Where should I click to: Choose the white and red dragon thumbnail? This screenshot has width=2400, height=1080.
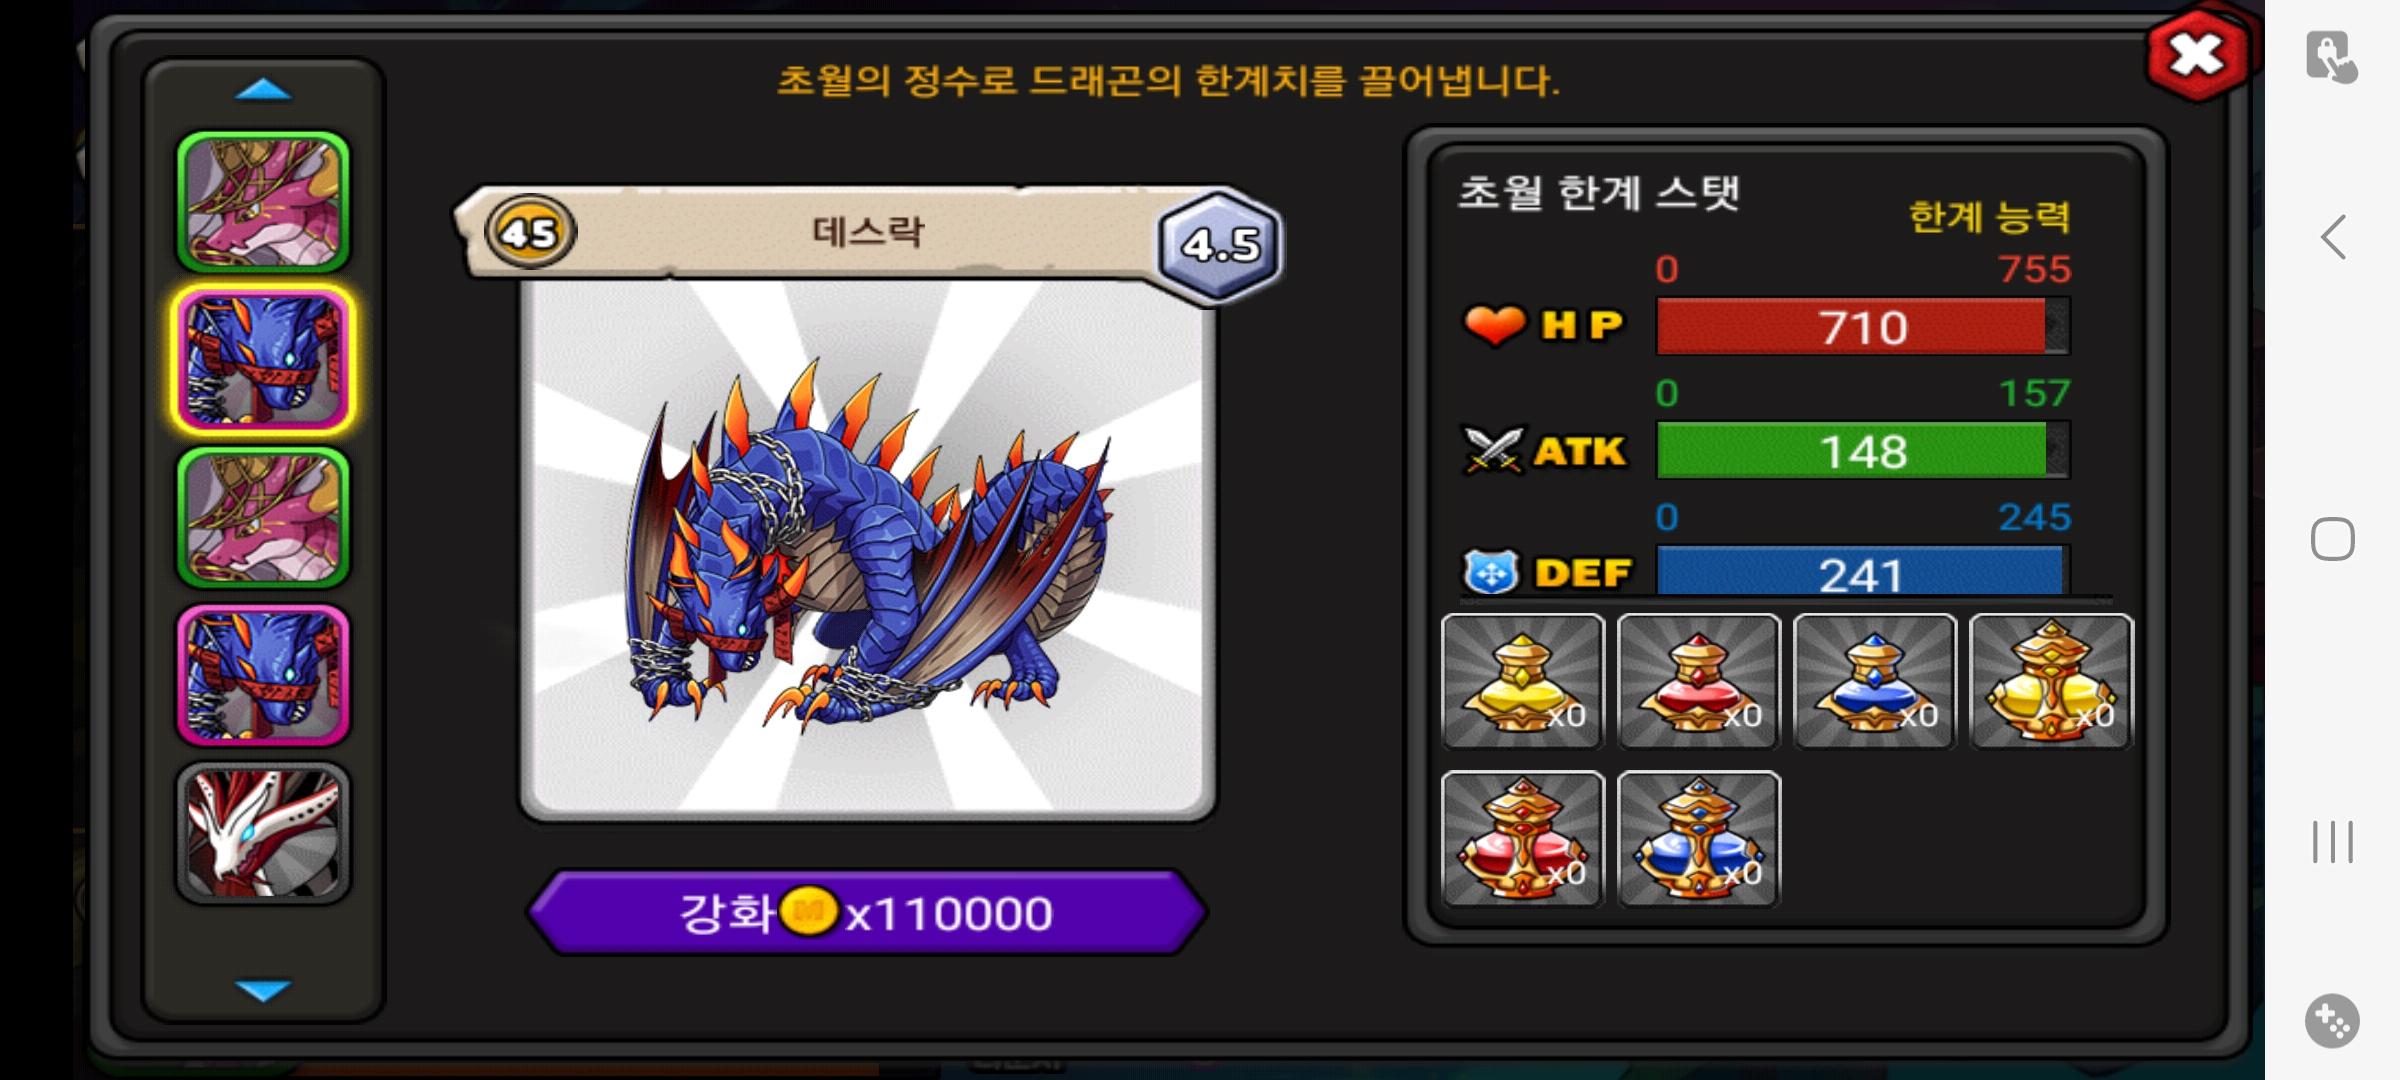[263, 833]
